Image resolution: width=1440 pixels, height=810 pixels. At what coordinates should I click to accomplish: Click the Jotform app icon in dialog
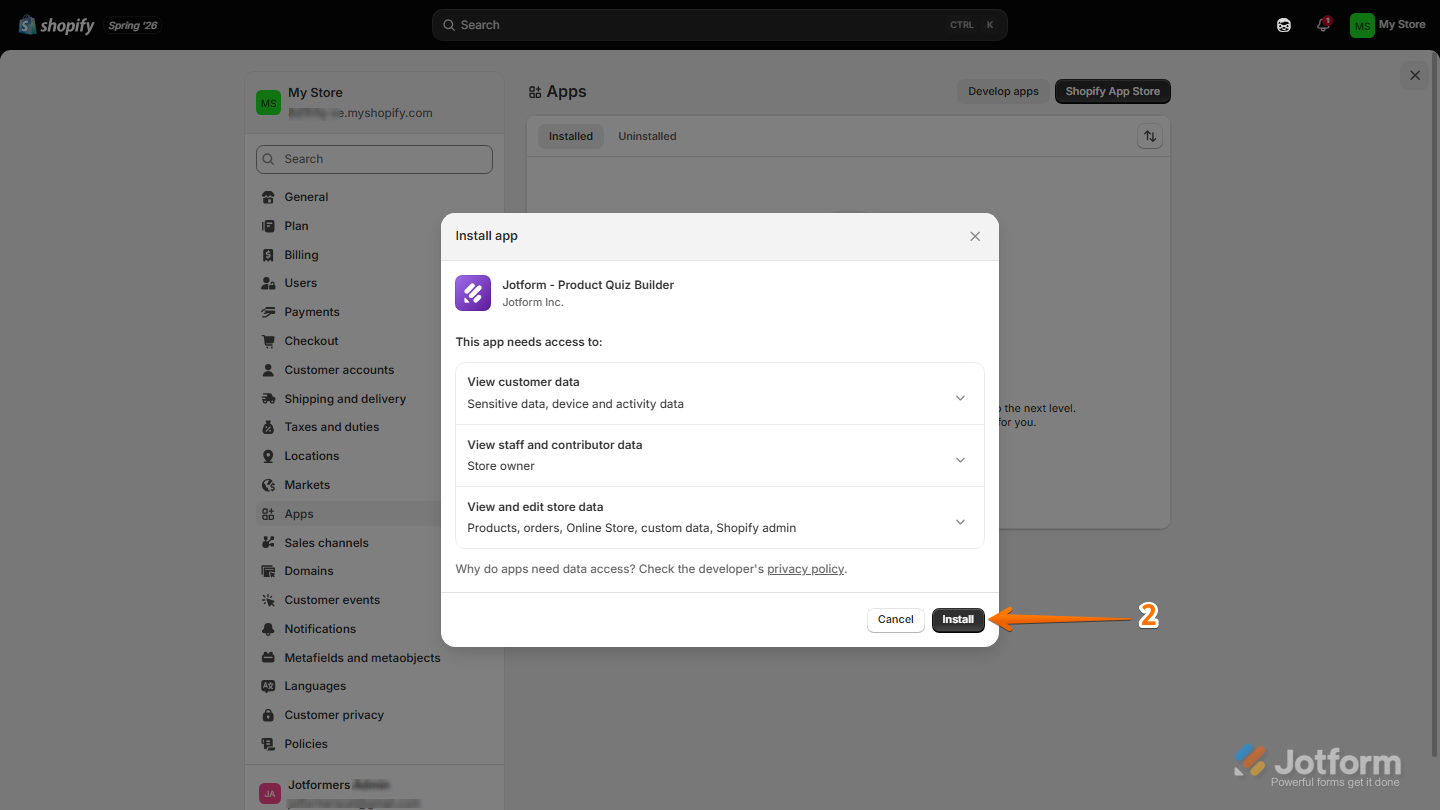point(473,293)
